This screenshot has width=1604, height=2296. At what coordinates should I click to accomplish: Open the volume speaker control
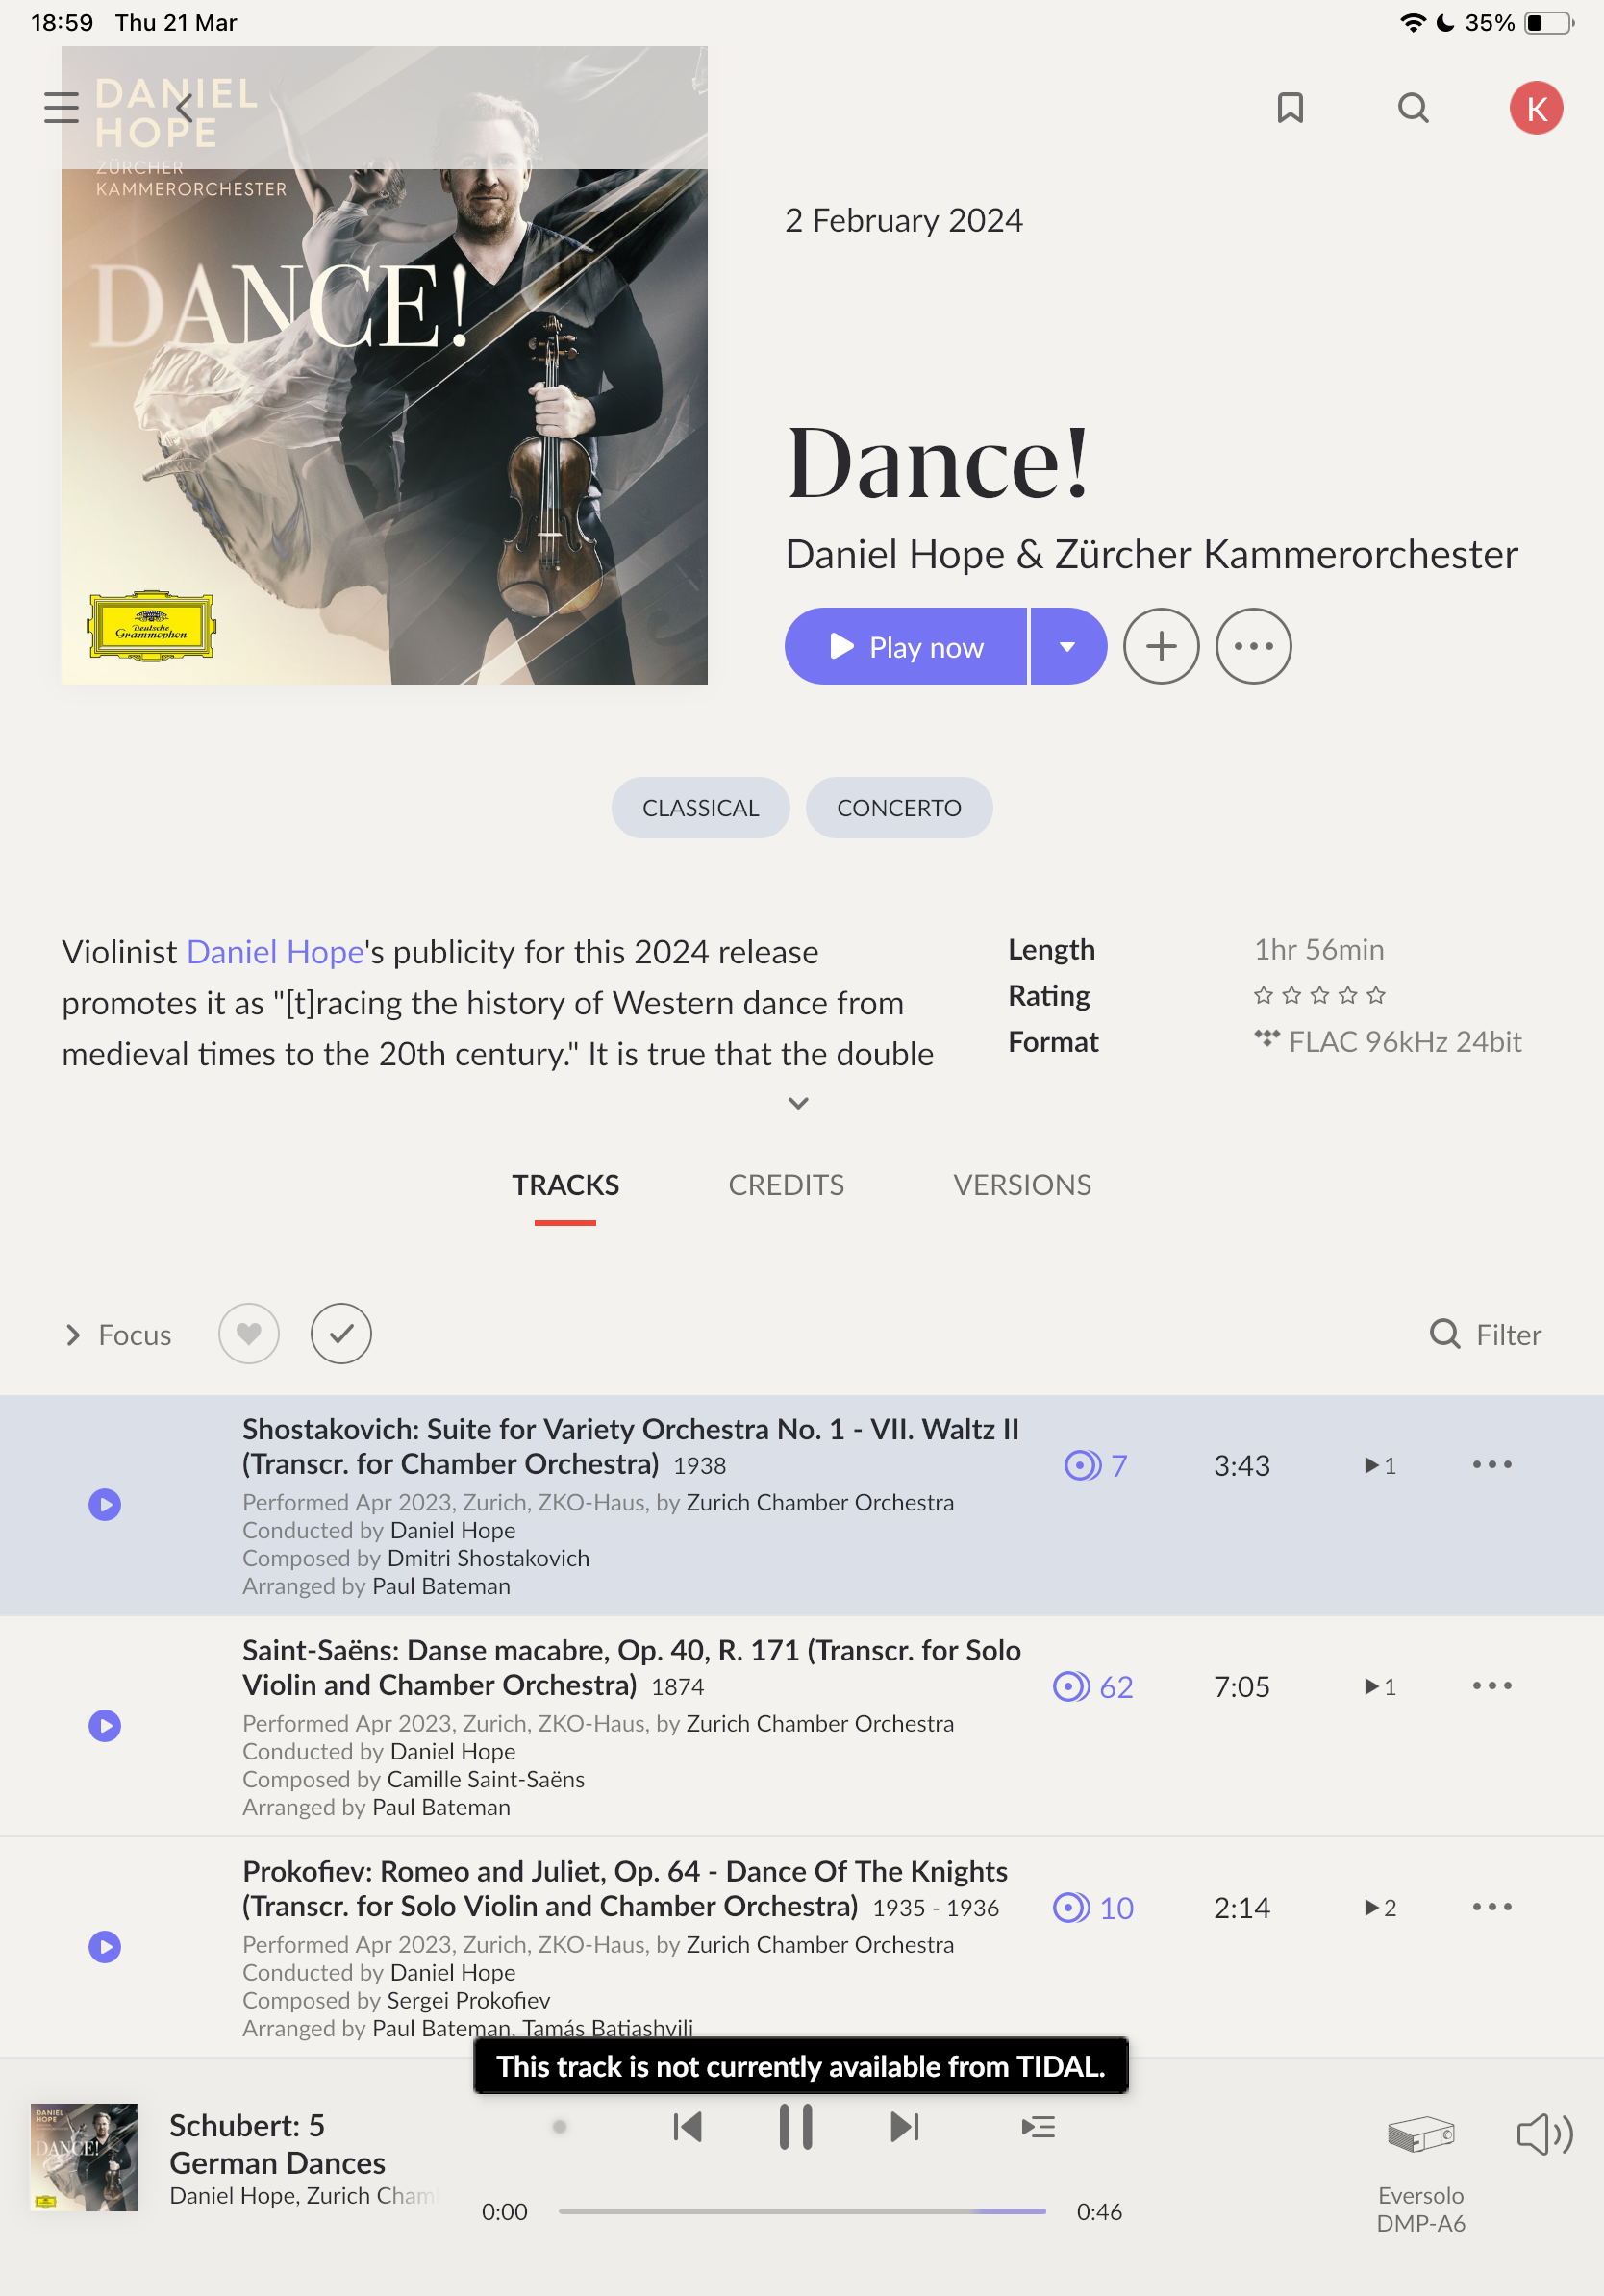1544,2134
